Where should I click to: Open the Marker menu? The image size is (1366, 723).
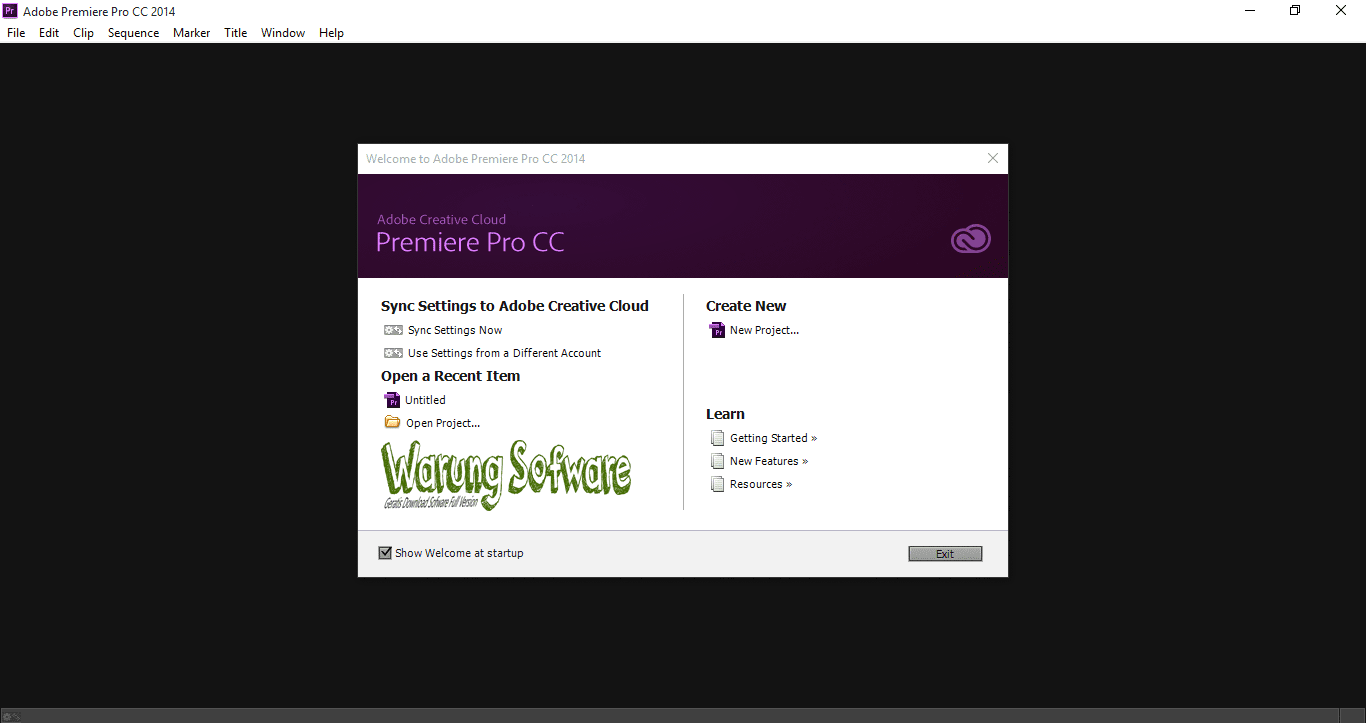191,33
